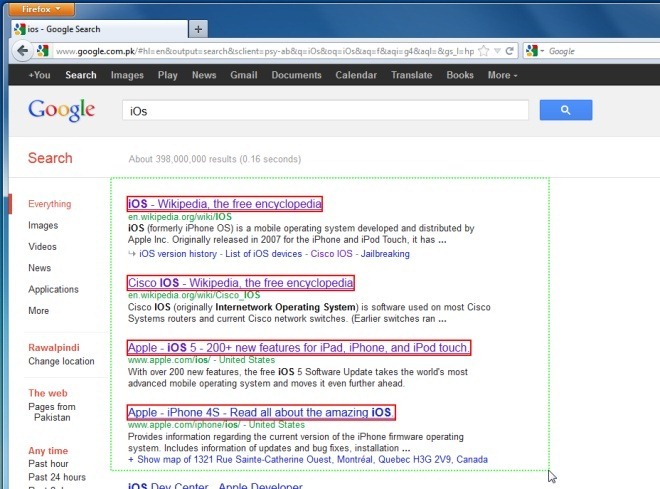Image resolution: width=660 pixels, height=489 pixels.
Task: Open 'Apple - iPhone 4S' result link
Action: (261, 412)
